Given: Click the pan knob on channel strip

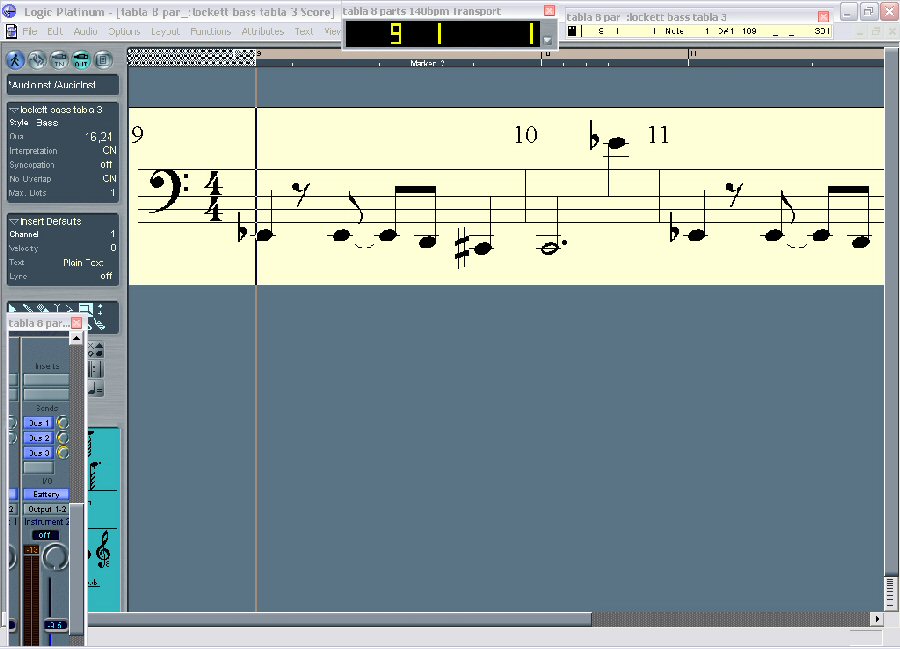Looking at the screenshot, I should [x=56, y=556].
